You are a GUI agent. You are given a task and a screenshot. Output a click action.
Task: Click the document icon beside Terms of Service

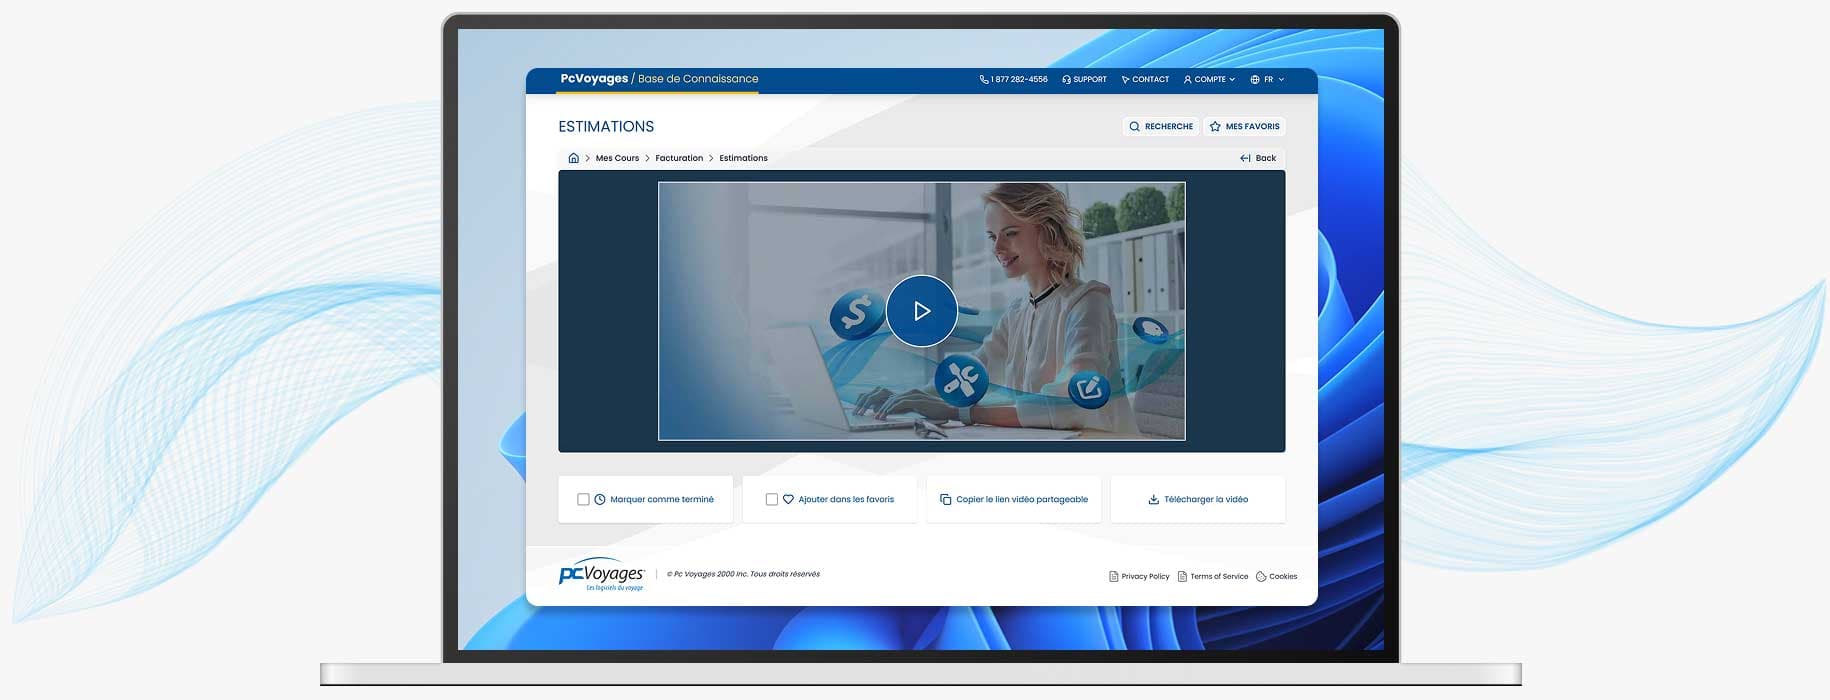(1182, 576)
